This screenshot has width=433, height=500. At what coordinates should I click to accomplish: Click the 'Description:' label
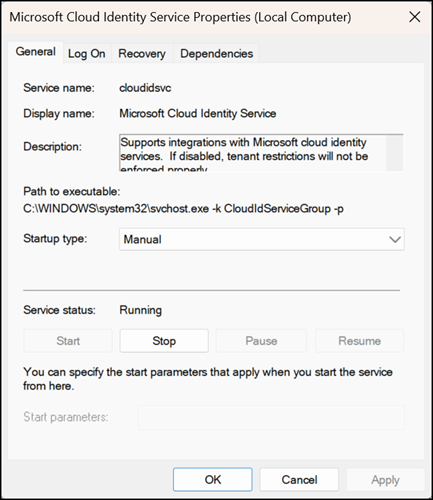(52, 147)
